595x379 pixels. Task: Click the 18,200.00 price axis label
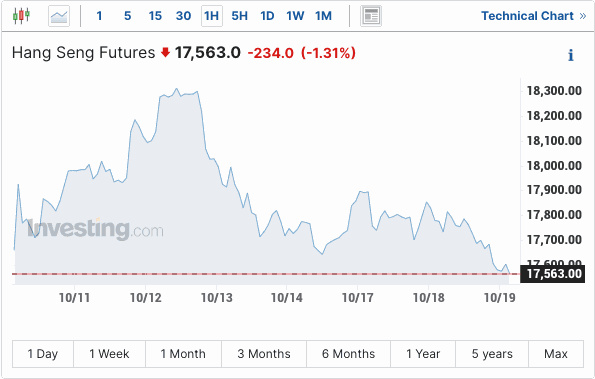click(554, 116)
